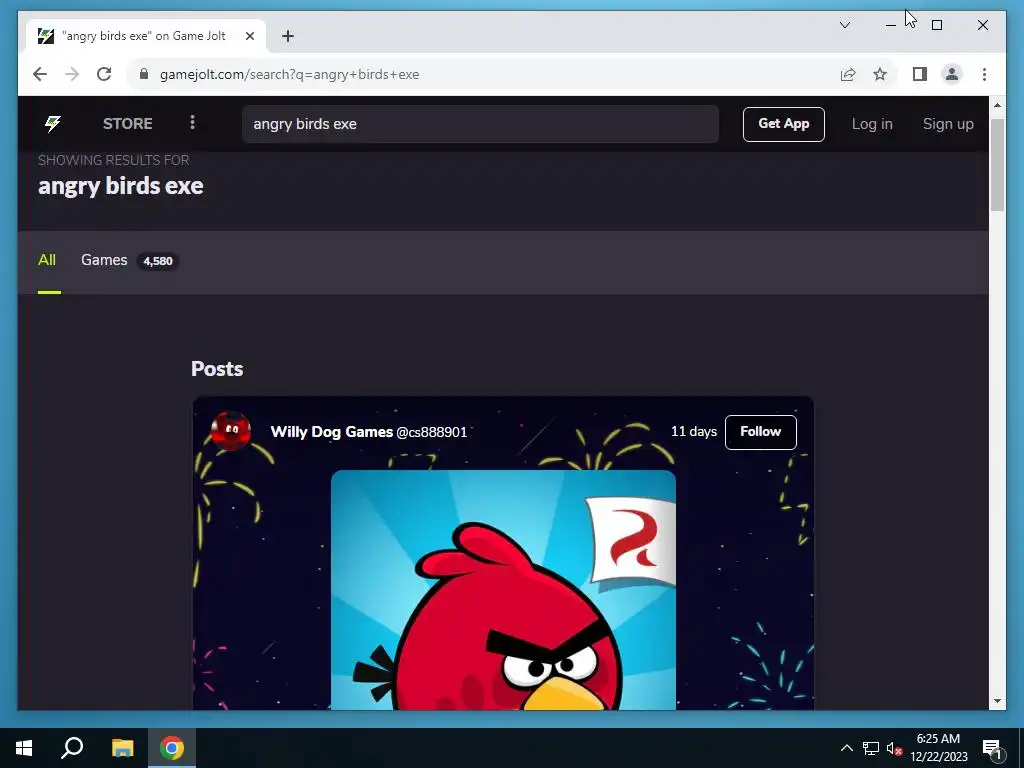
Task: Click the vertical scrollbar thumb
Action: coord(997,165)
